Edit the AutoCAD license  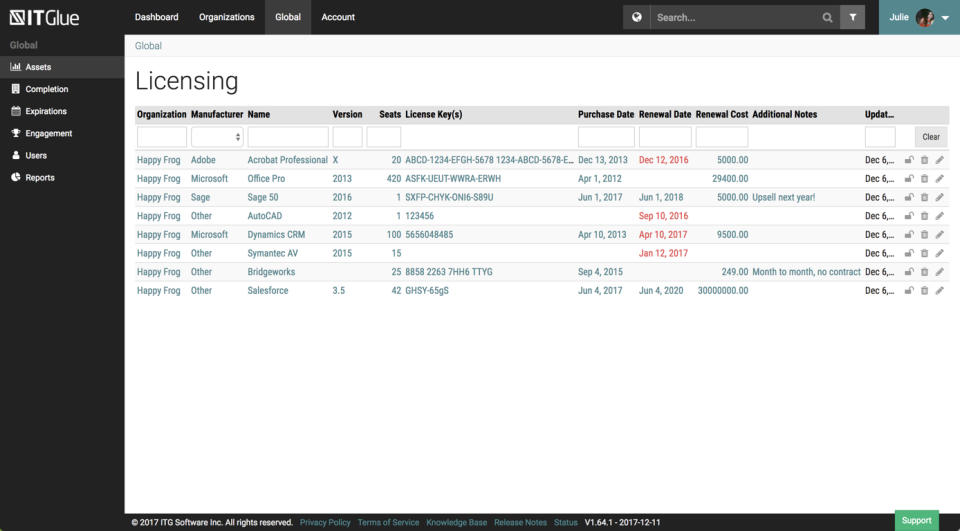point(939,216)
